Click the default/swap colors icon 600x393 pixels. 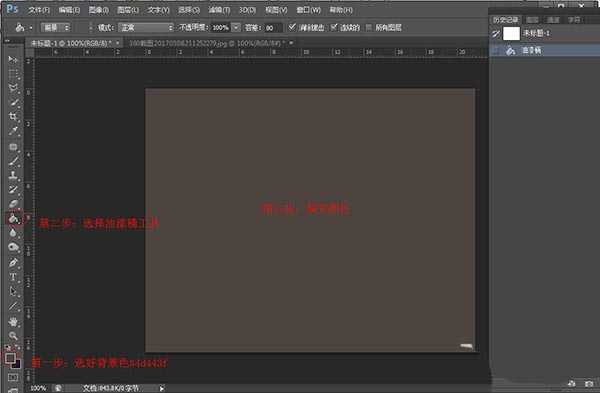point(13,348)
